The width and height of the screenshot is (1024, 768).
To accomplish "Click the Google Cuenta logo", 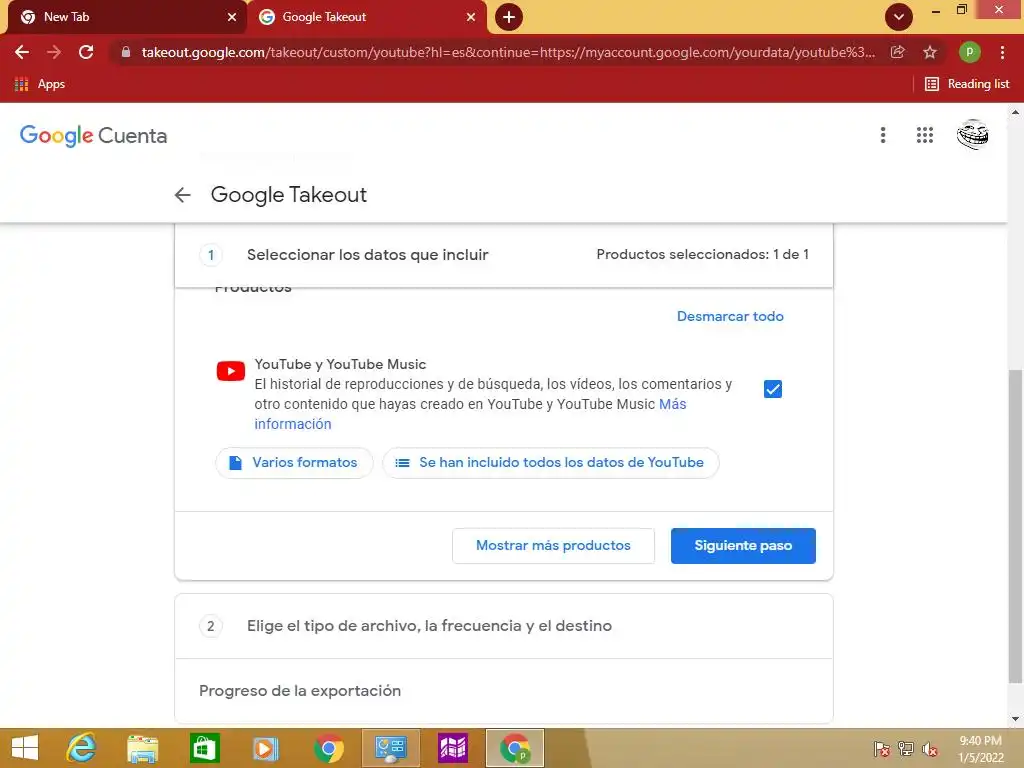I will [x=93, y=136].
